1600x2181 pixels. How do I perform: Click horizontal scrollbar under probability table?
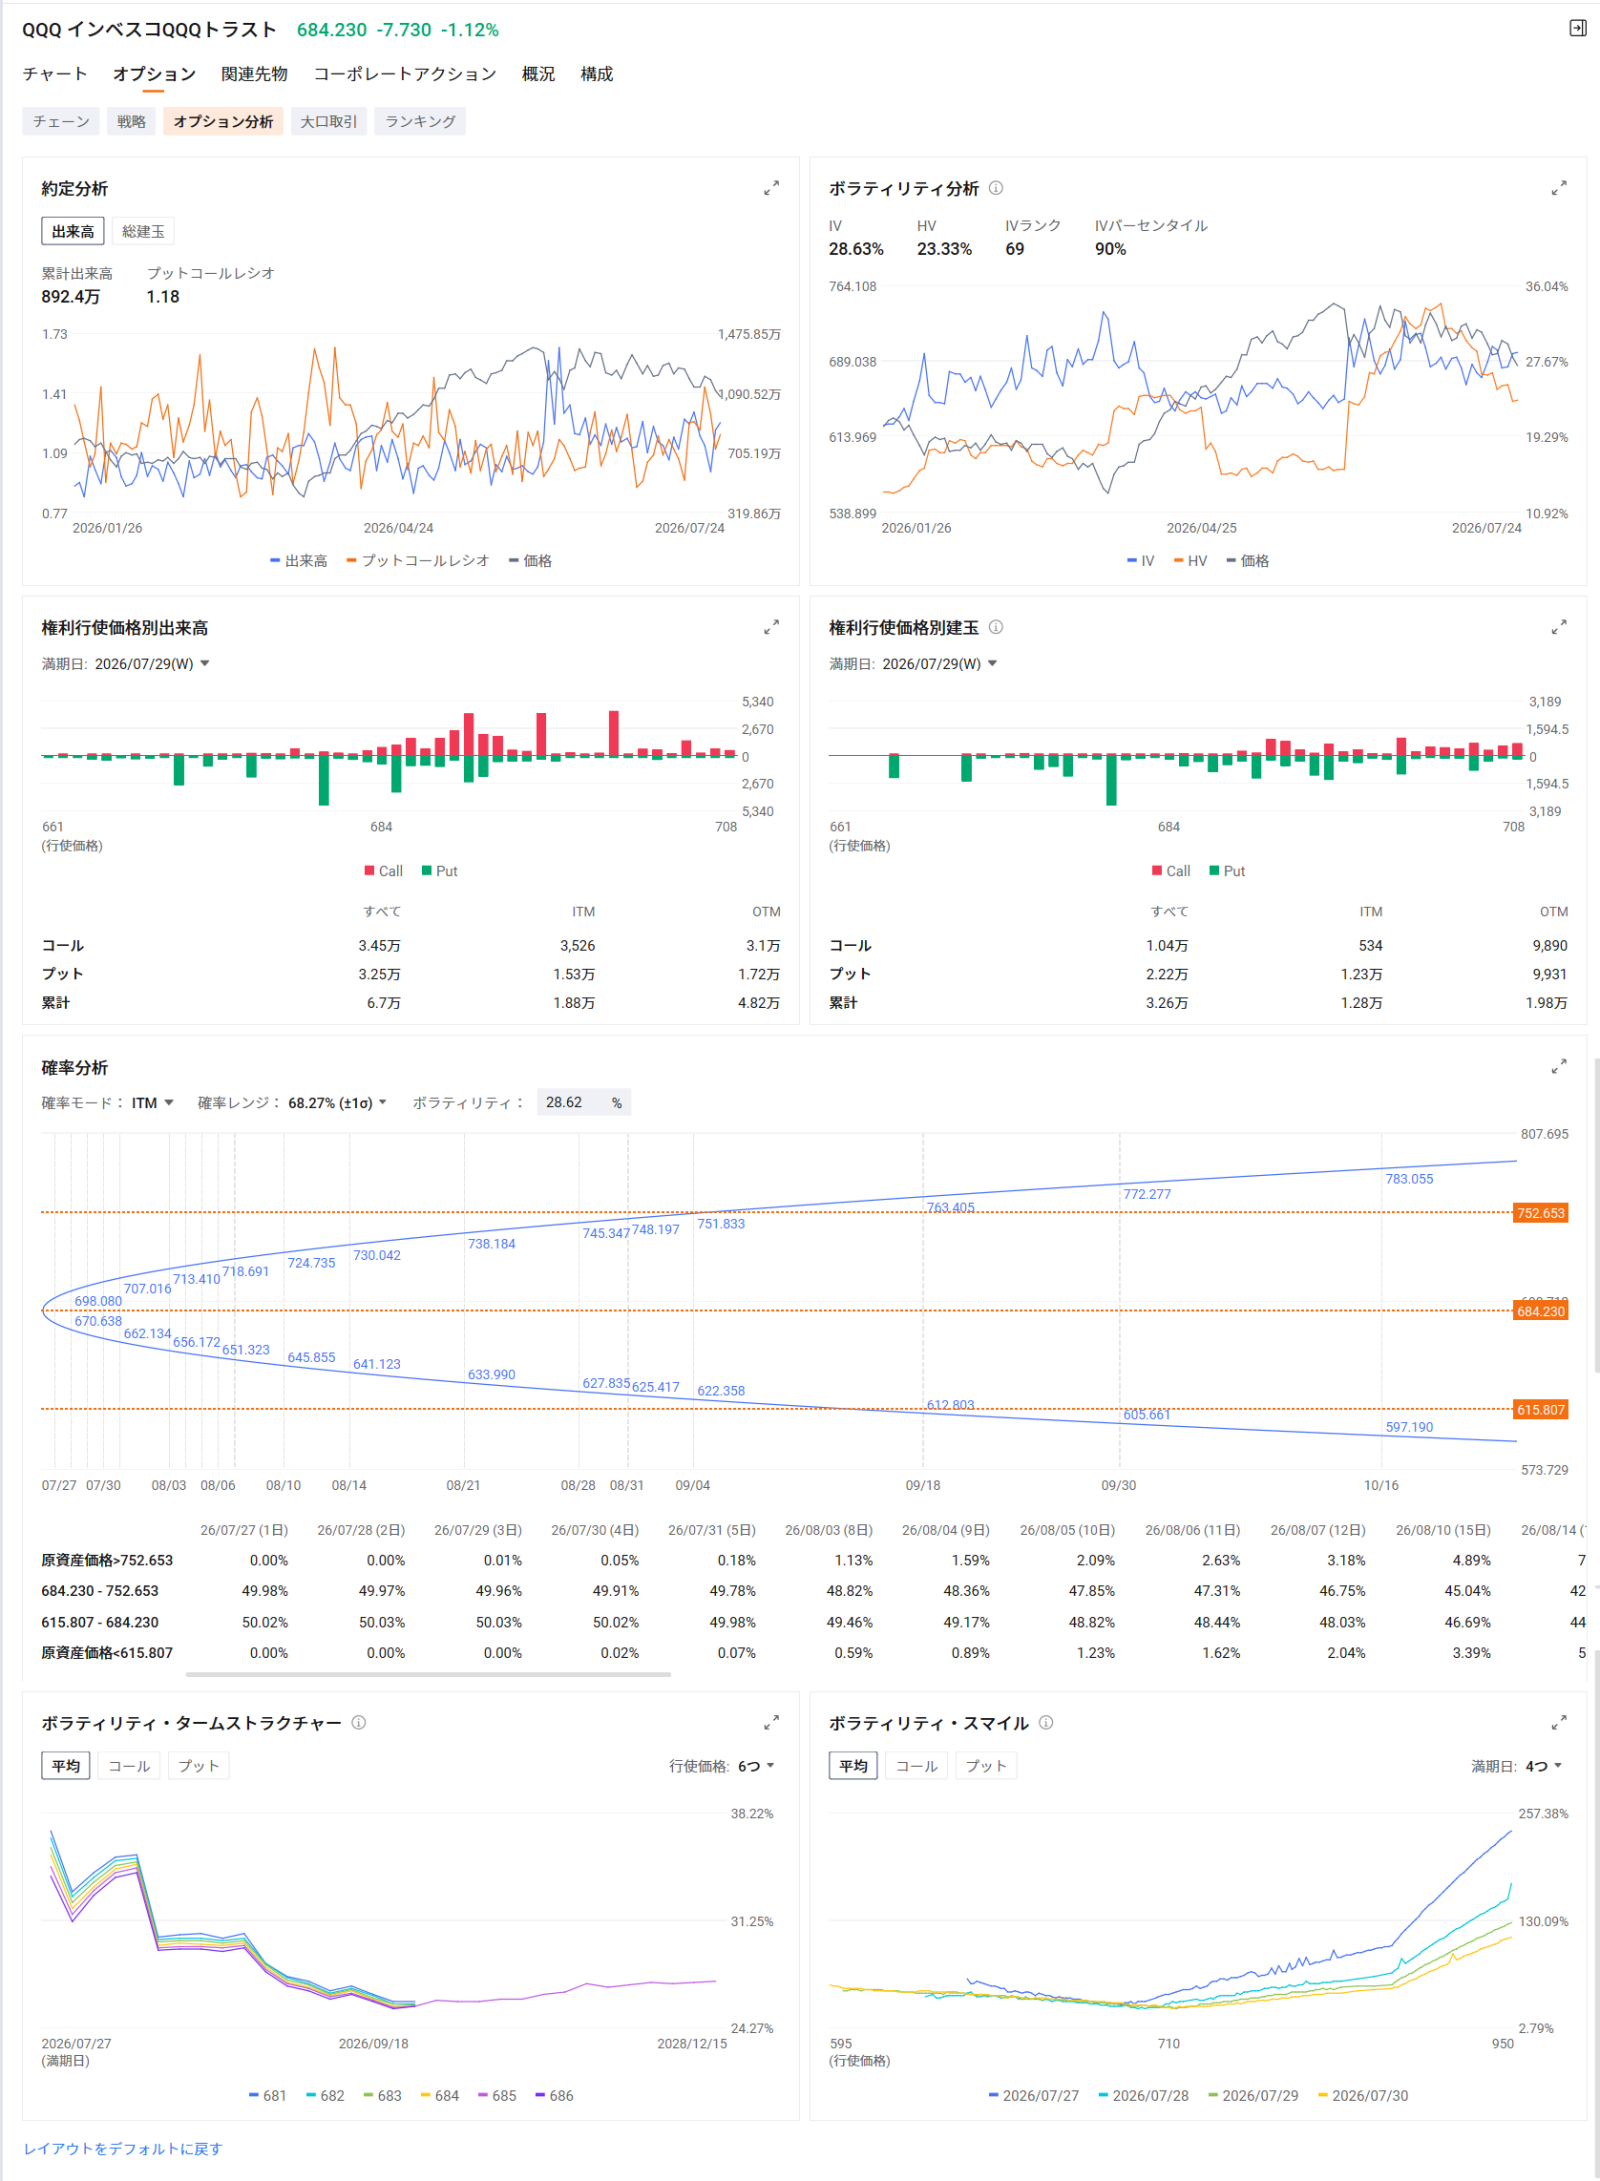point(428,1674)
